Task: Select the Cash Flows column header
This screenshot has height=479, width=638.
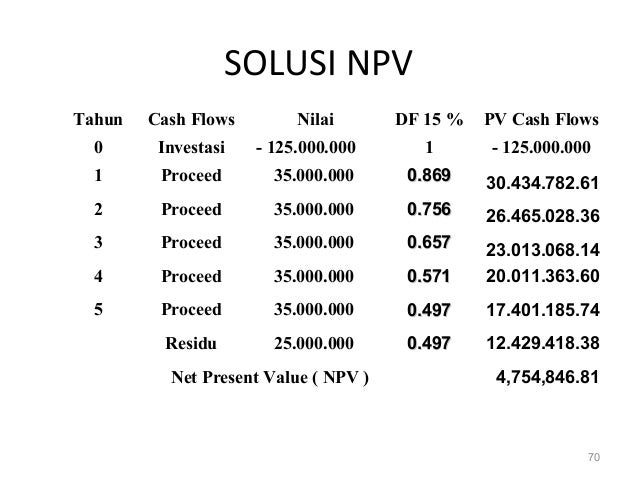Action: 191,119
